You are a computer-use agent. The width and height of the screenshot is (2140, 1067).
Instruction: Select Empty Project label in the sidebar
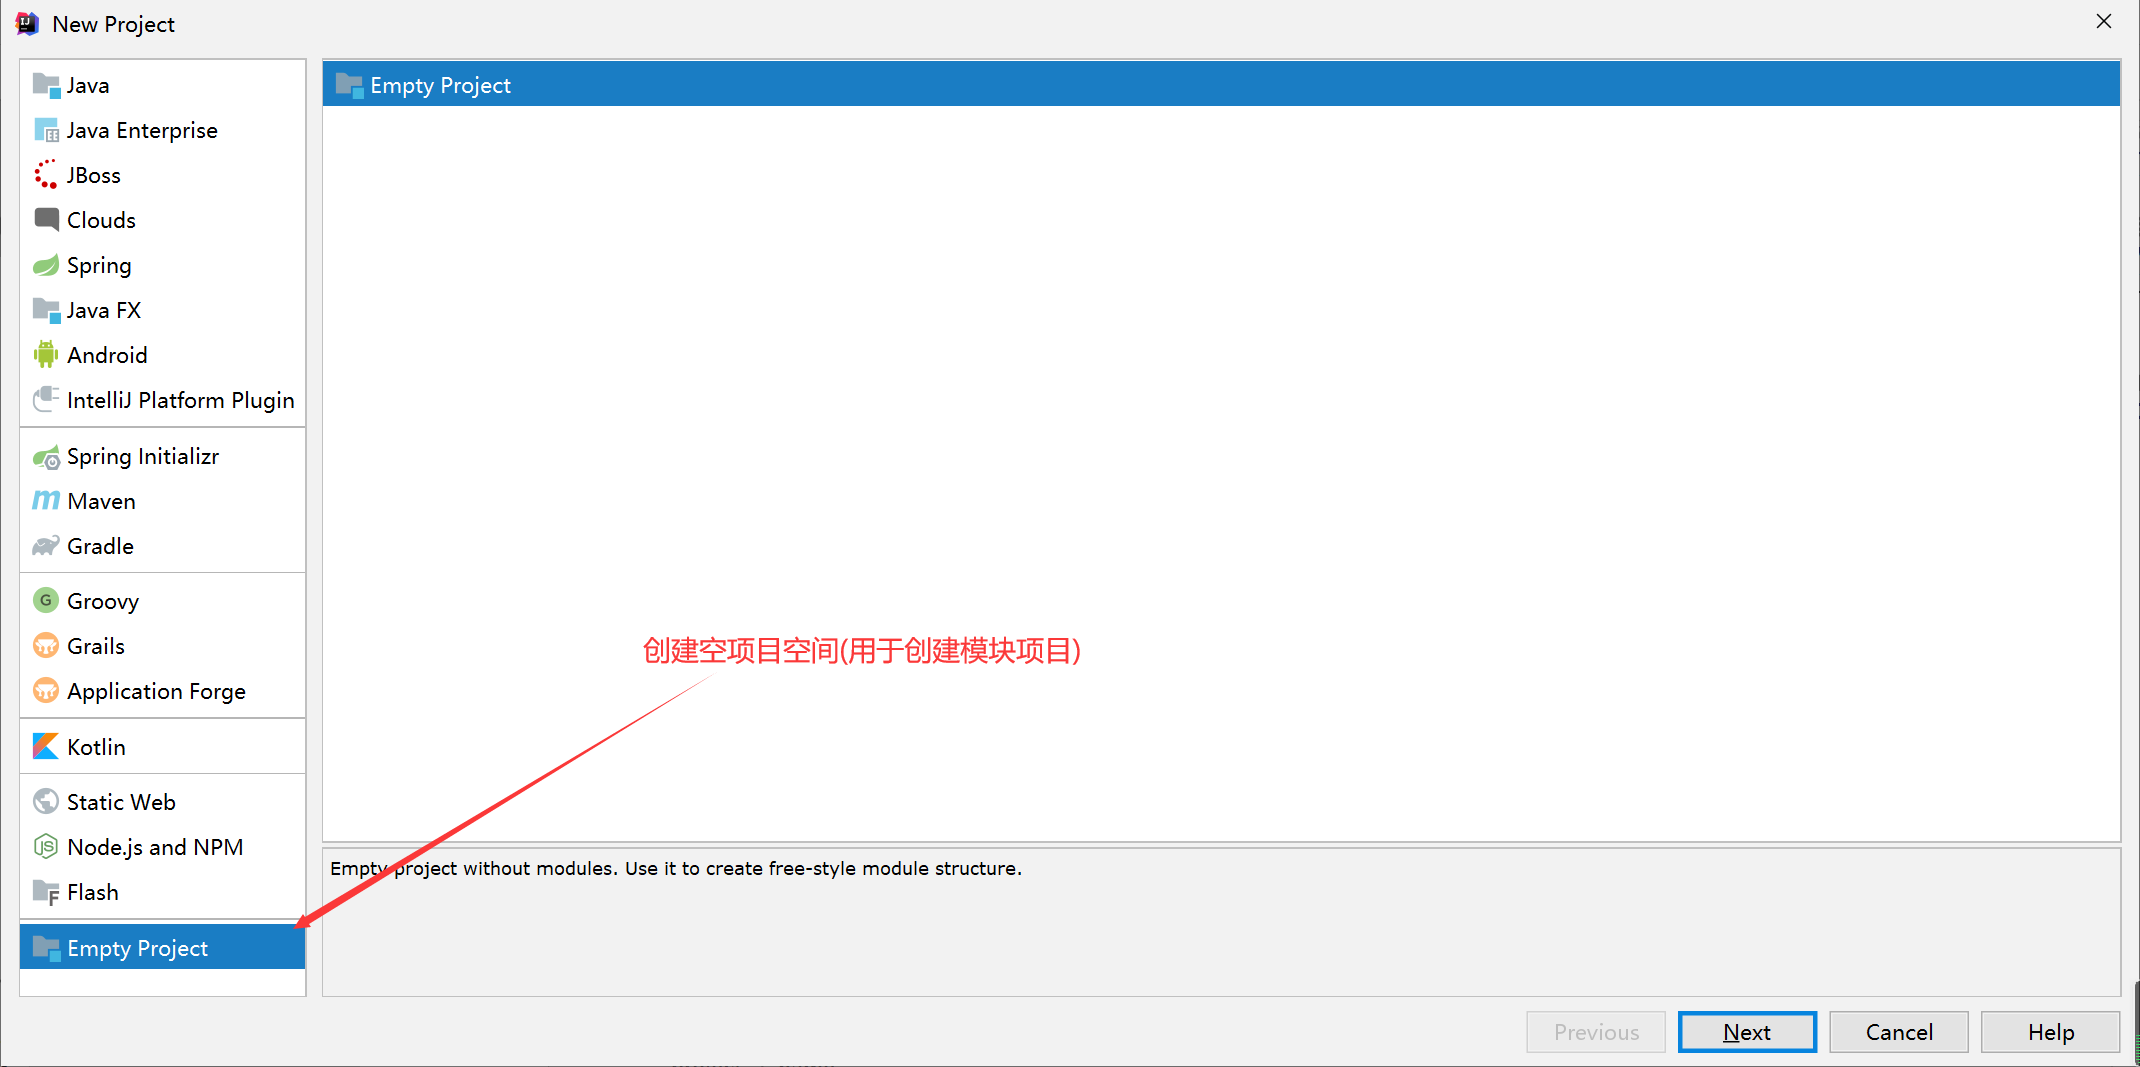(x=137, y=949)
